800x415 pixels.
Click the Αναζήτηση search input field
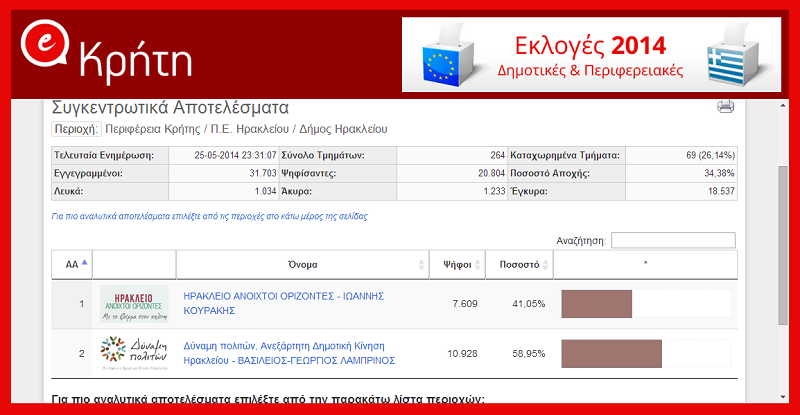(672, 240)
